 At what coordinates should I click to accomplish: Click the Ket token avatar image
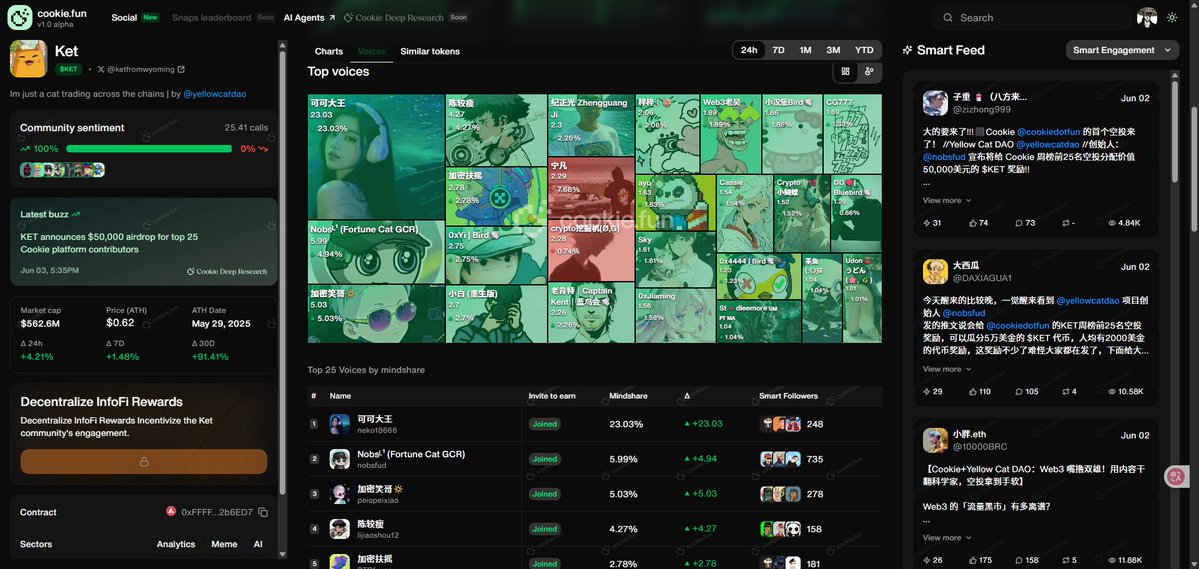coord(28,59)
